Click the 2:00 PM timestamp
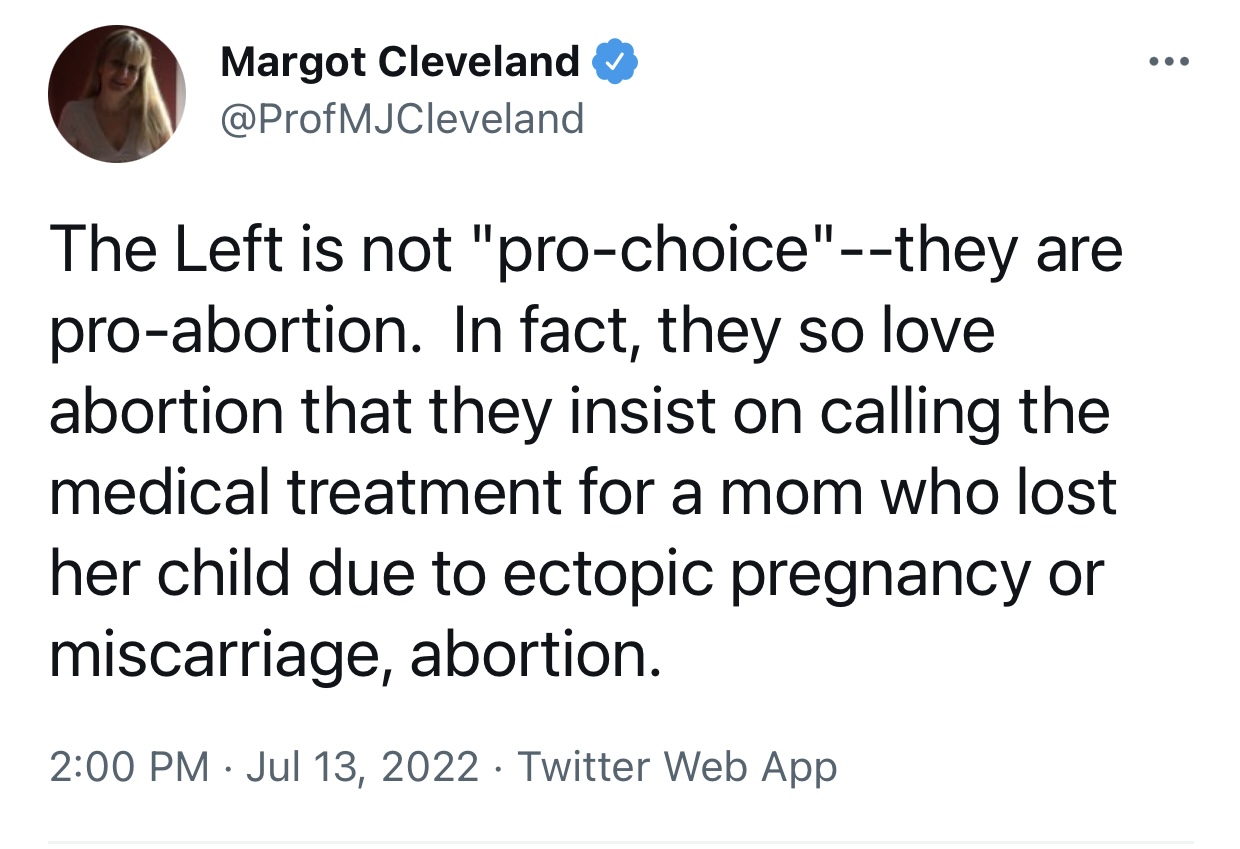The width and height of the screenshot is (1240, 849). (x=130, y=767)
